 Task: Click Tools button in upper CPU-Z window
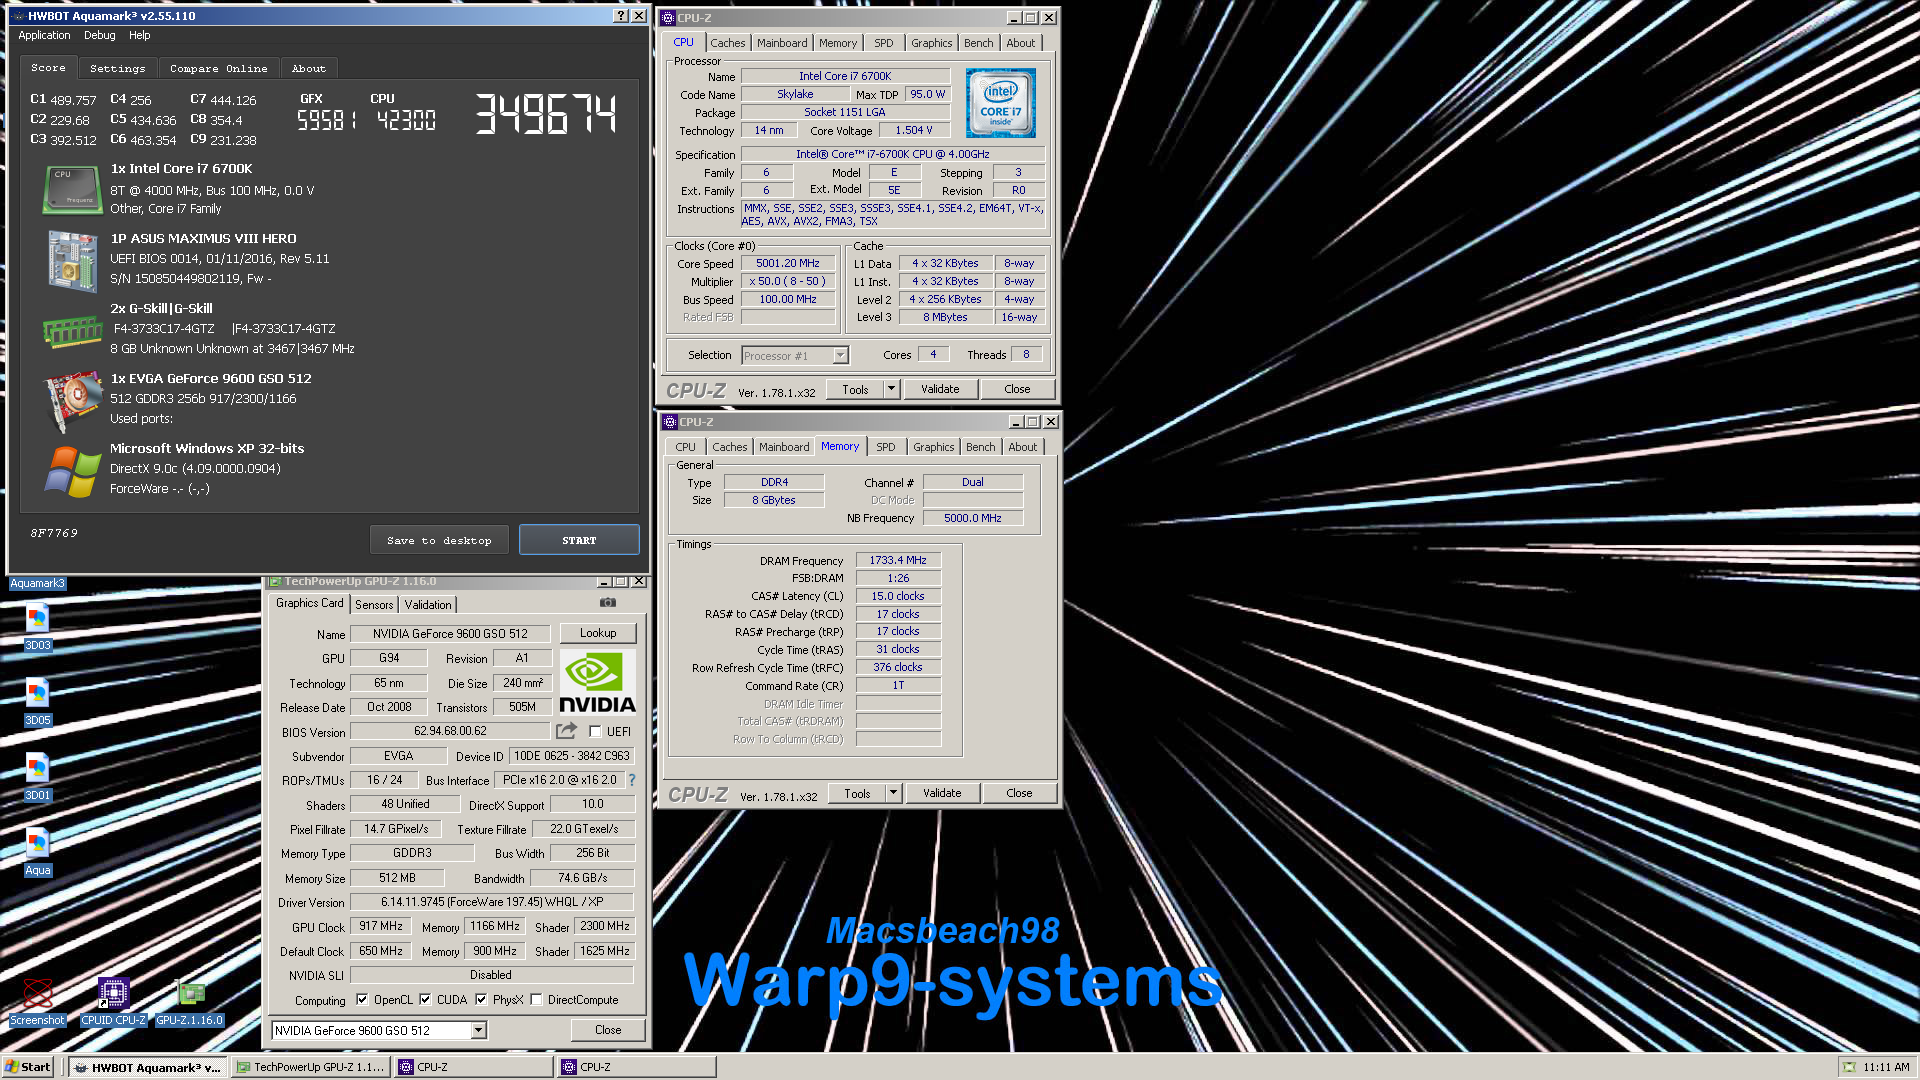855,389
